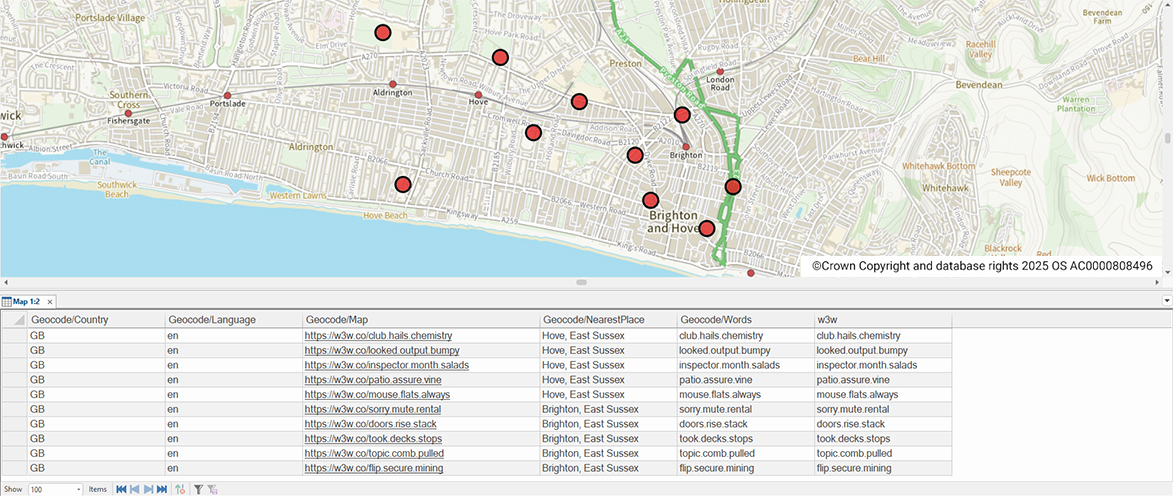Image resolution: width=1173 pixels, height=496 pixels.
Task: Click the Aldrington station marker on map
Action: (393, 85)
